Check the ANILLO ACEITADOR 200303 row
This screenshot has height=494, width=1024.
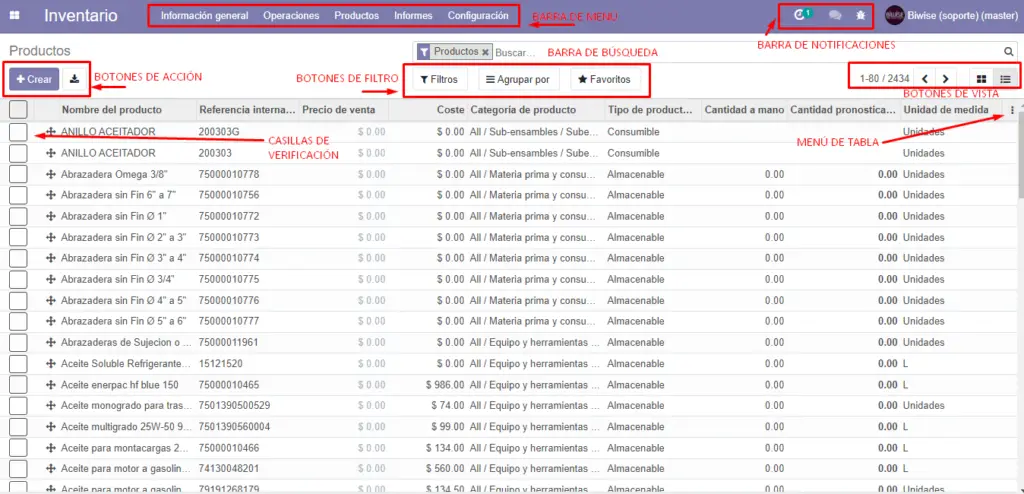(18, 154)
